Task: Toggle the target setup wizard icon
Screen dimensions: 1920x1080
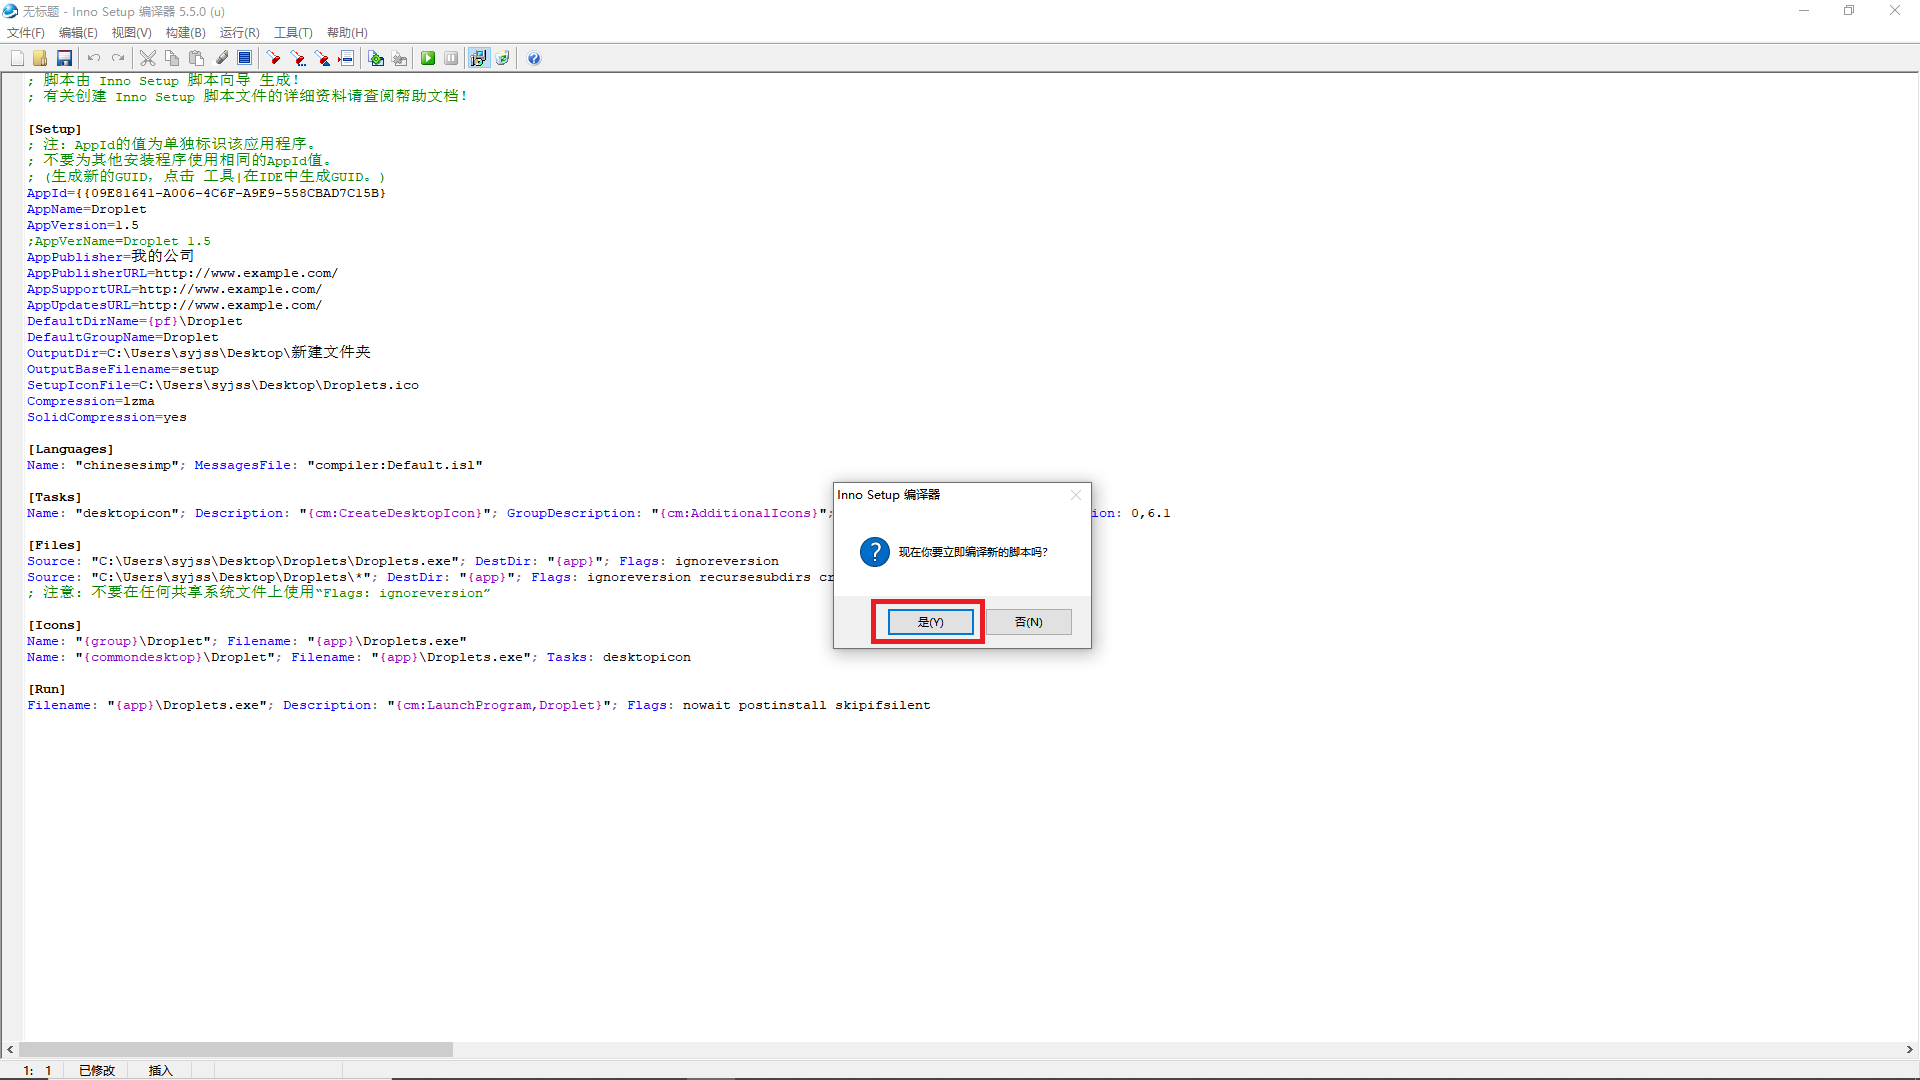Action: pos(478,58)
